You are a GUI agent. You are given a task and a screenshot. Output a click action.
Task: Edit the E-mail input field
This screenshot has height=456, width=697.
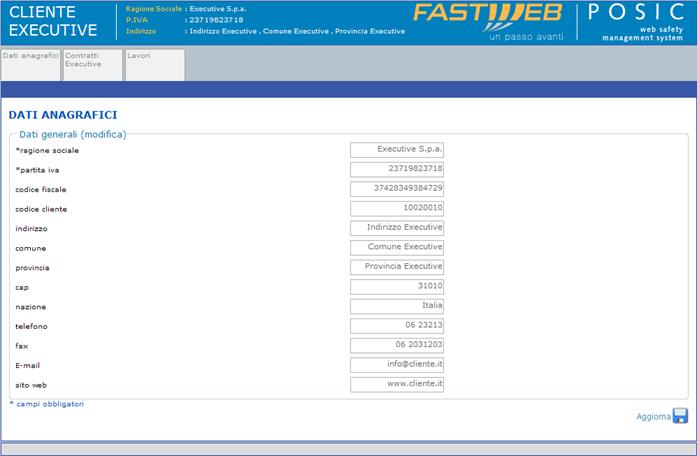click(397, 365)
